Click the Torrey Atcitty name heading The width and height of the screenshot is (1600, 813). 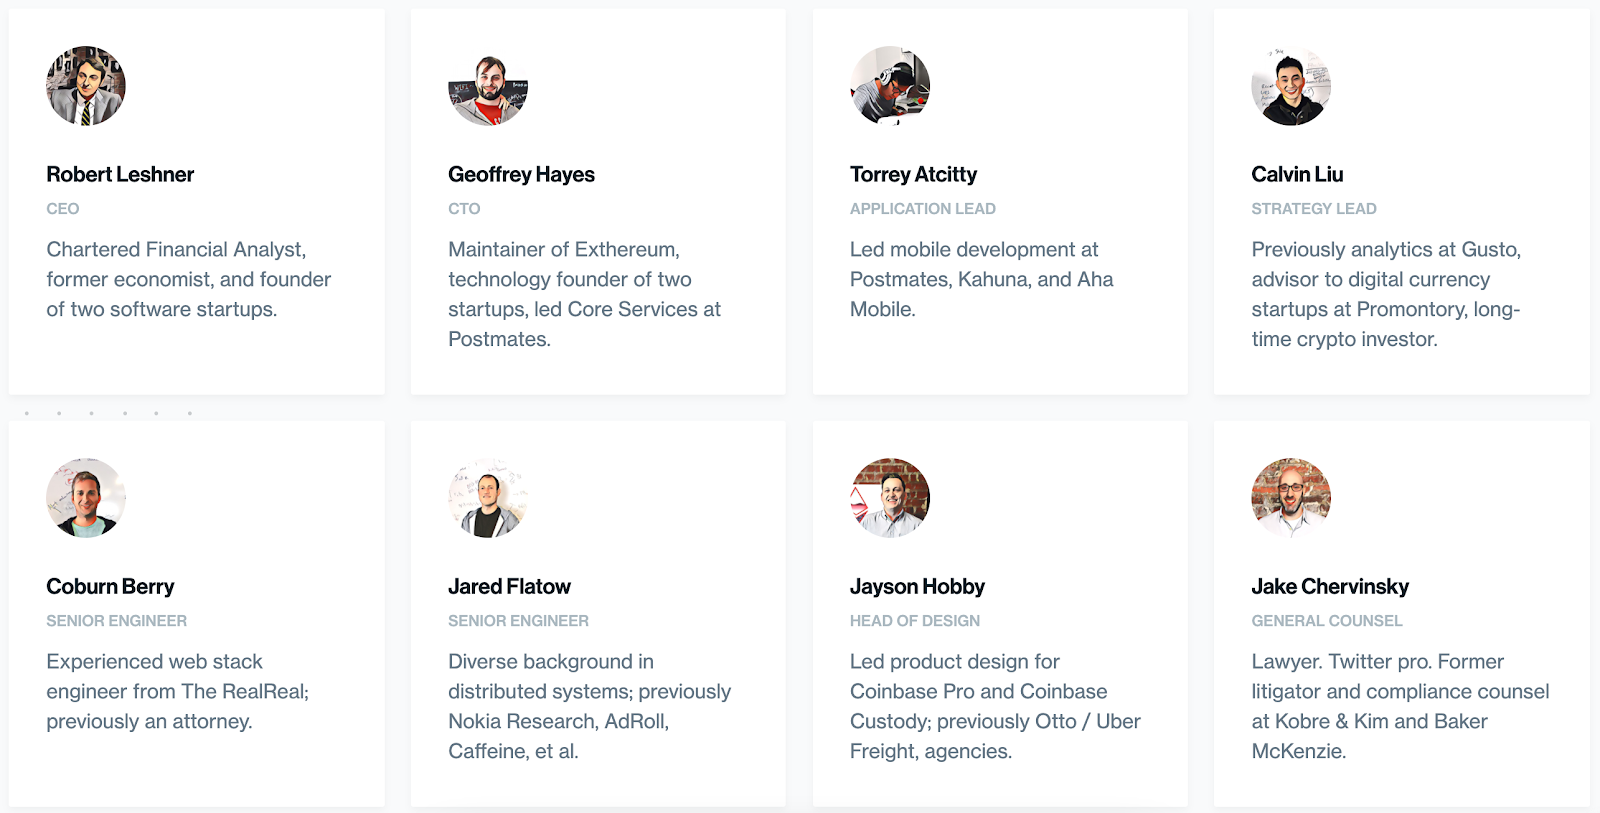coord(913,174)
